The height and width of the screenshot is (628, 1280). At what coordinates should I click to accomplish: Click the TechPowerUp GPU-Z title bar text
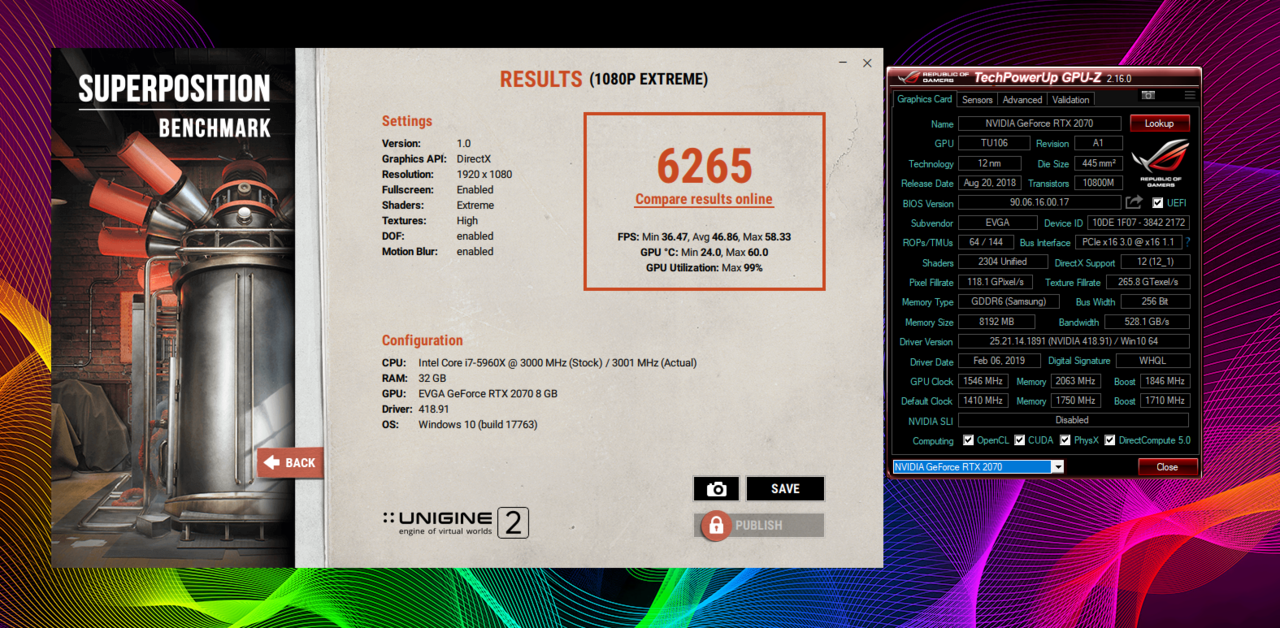[x=1053, y=78]
